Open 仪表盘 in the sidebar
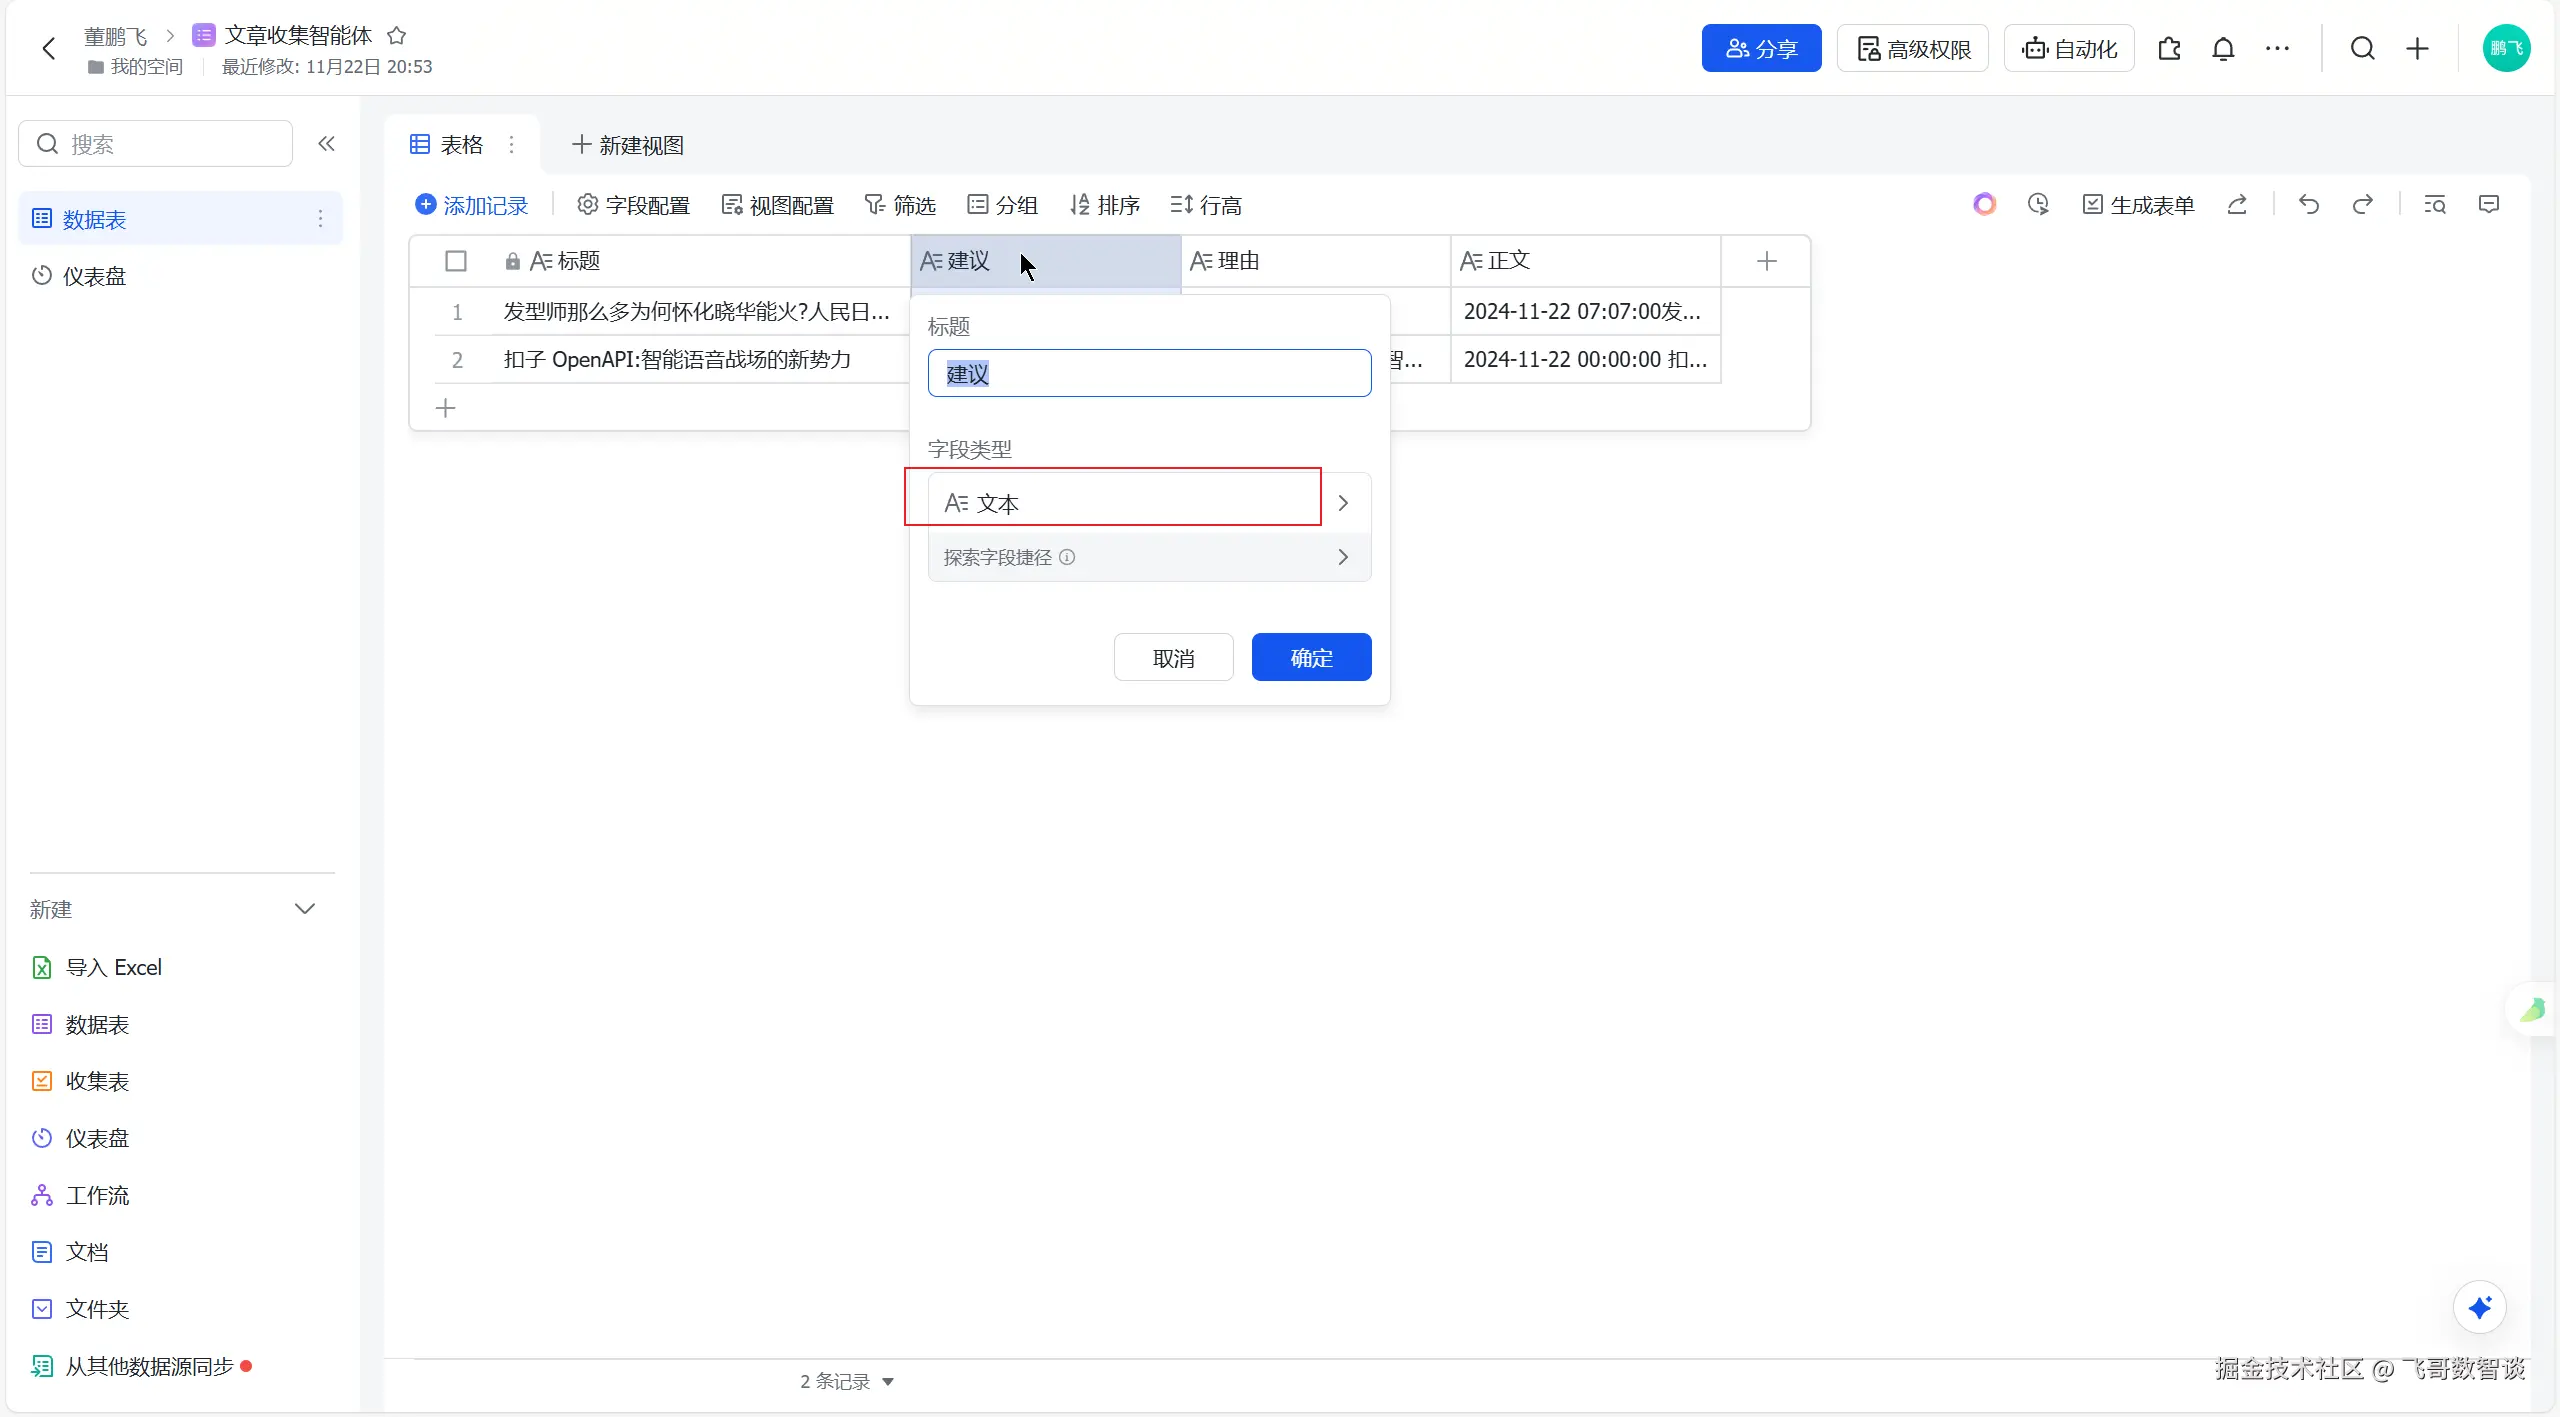Image resolution: width=2560 pixels, height=1417 pixels. (94, 276)
